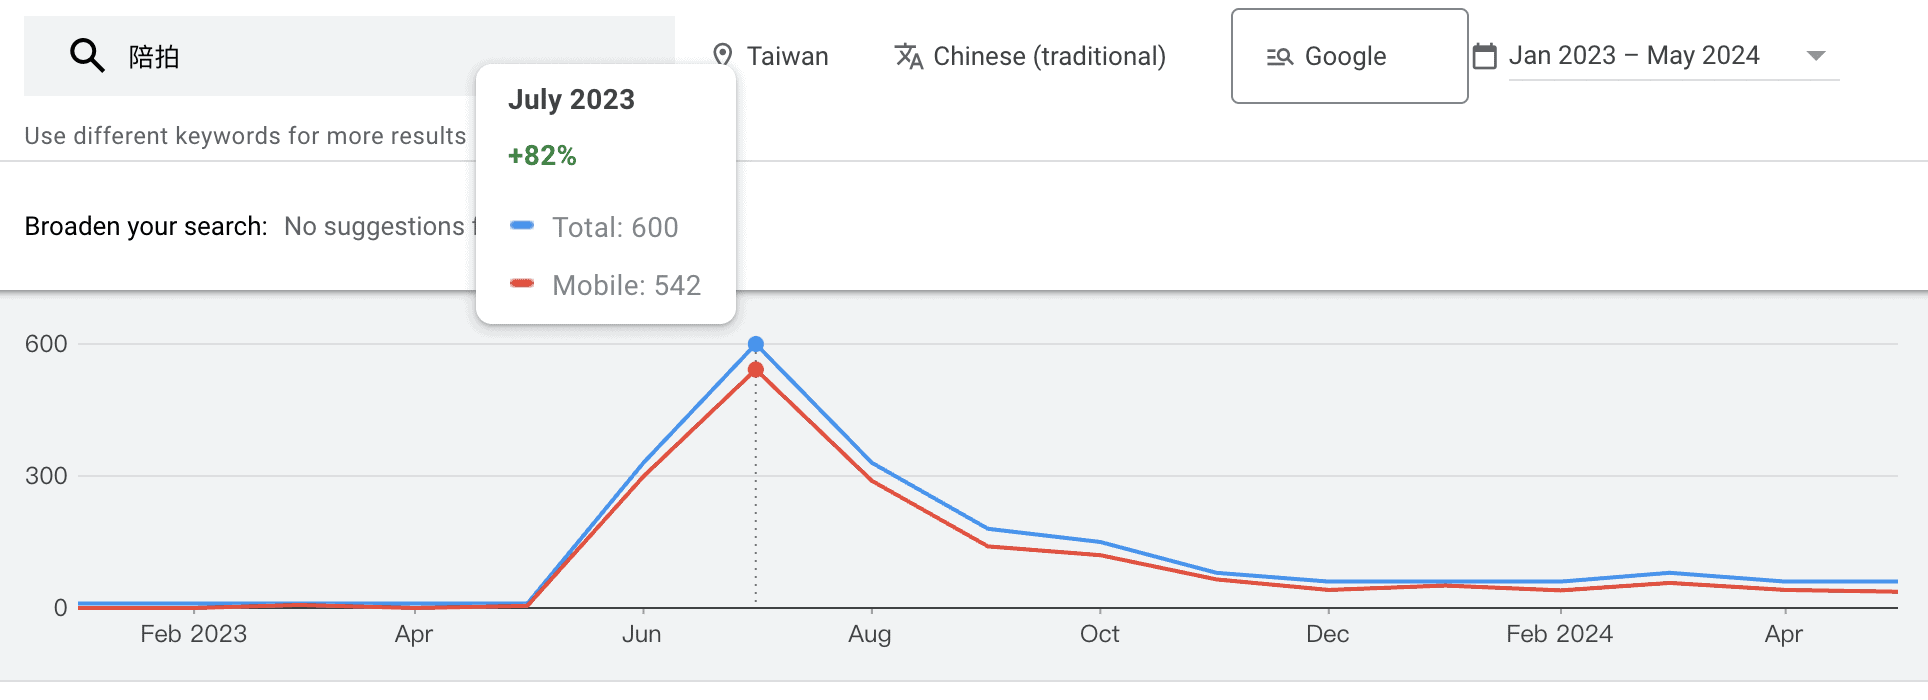Click Use different keywords for more results

(x=245, y=135)
